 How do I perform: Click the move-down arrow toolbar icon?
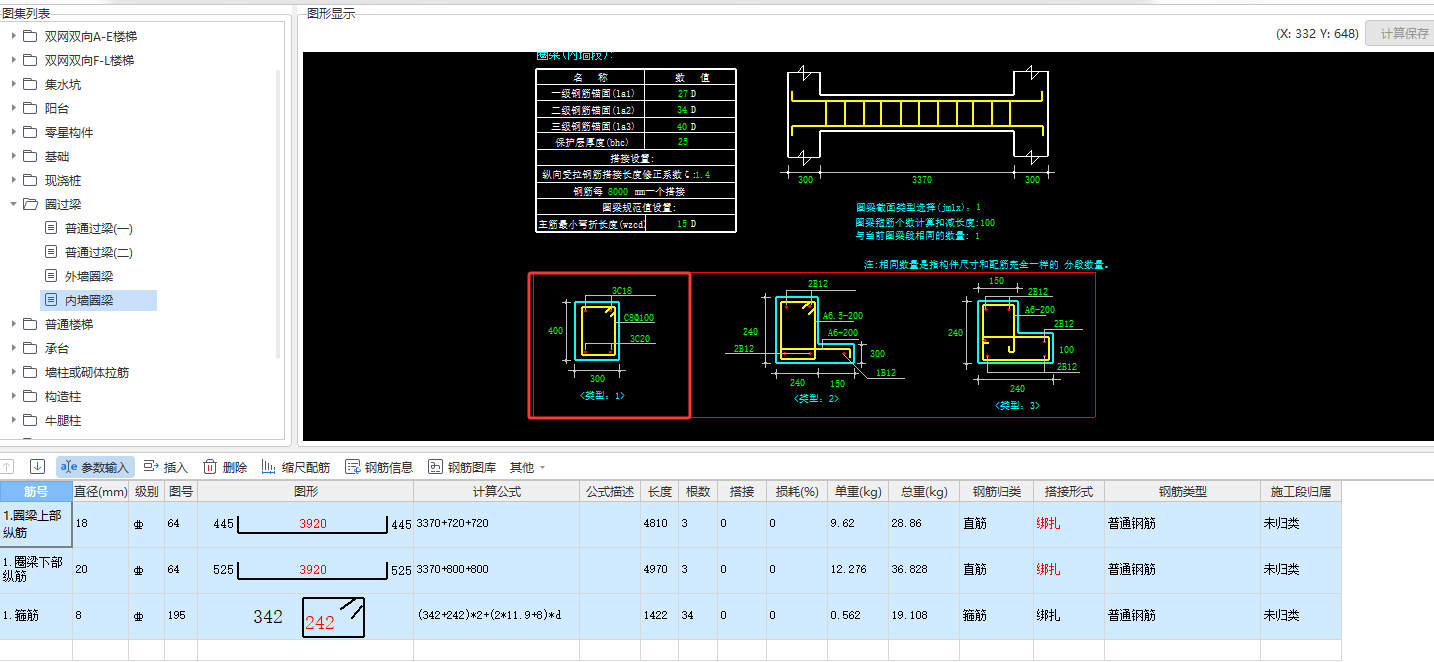tap(37, 466)
